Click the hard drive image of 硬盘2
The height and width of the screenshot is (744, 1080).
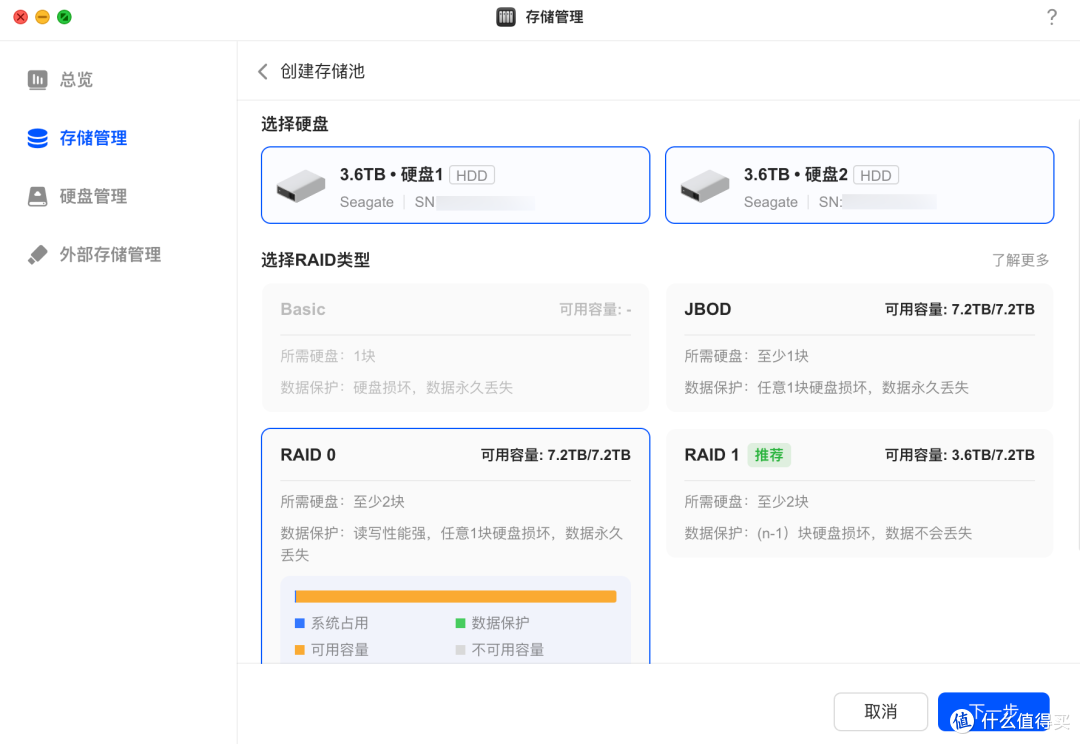coord(704,186)
